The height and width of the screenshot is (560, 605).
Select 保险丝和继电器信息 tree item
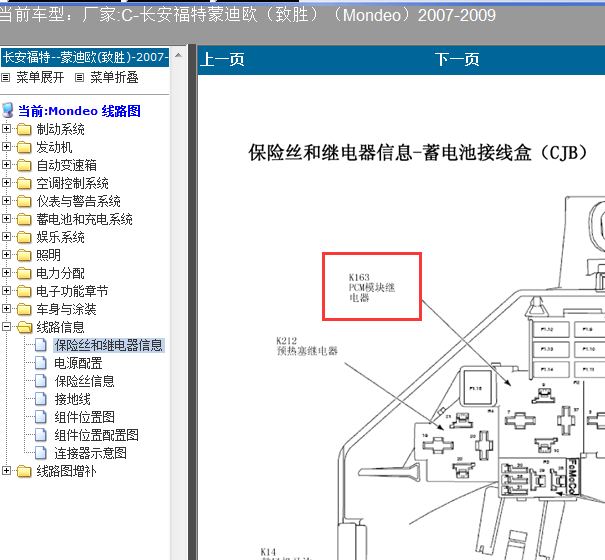pyautogui.click(x=109, y=345)
